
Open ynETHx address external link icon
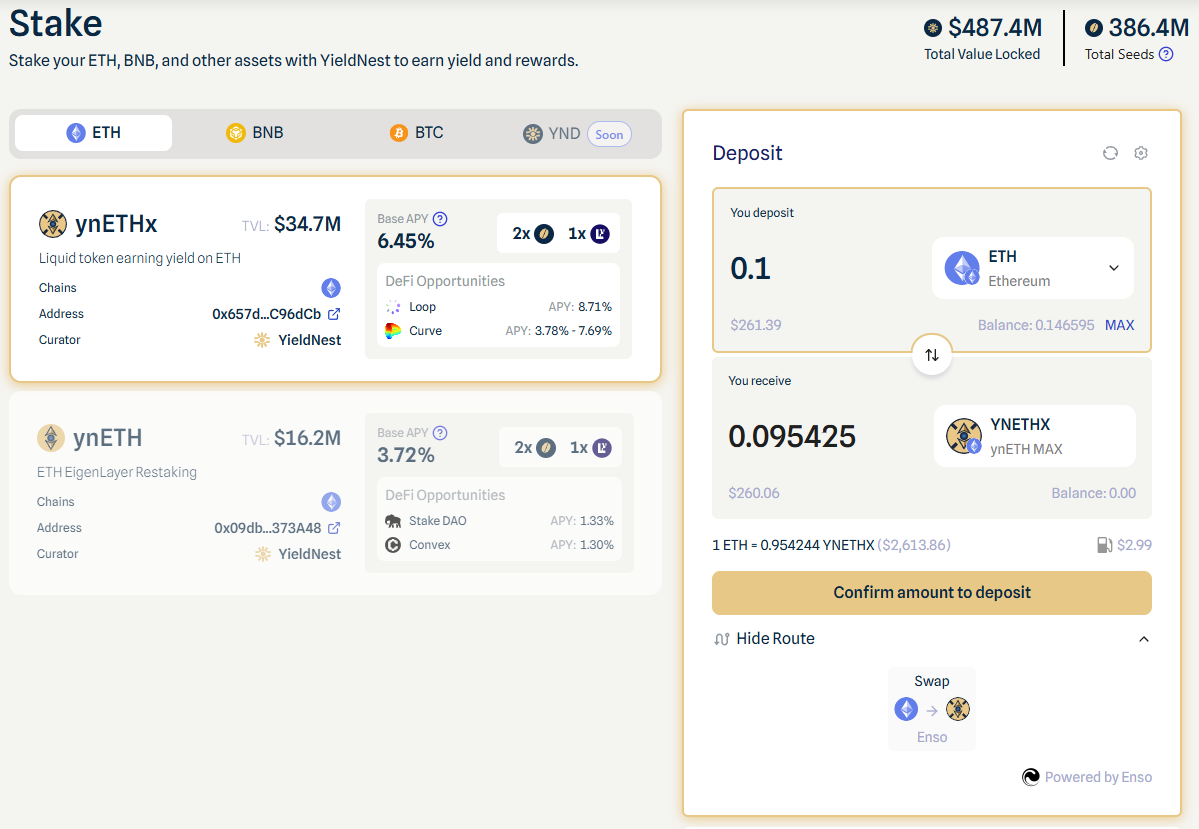coord(334,314)
